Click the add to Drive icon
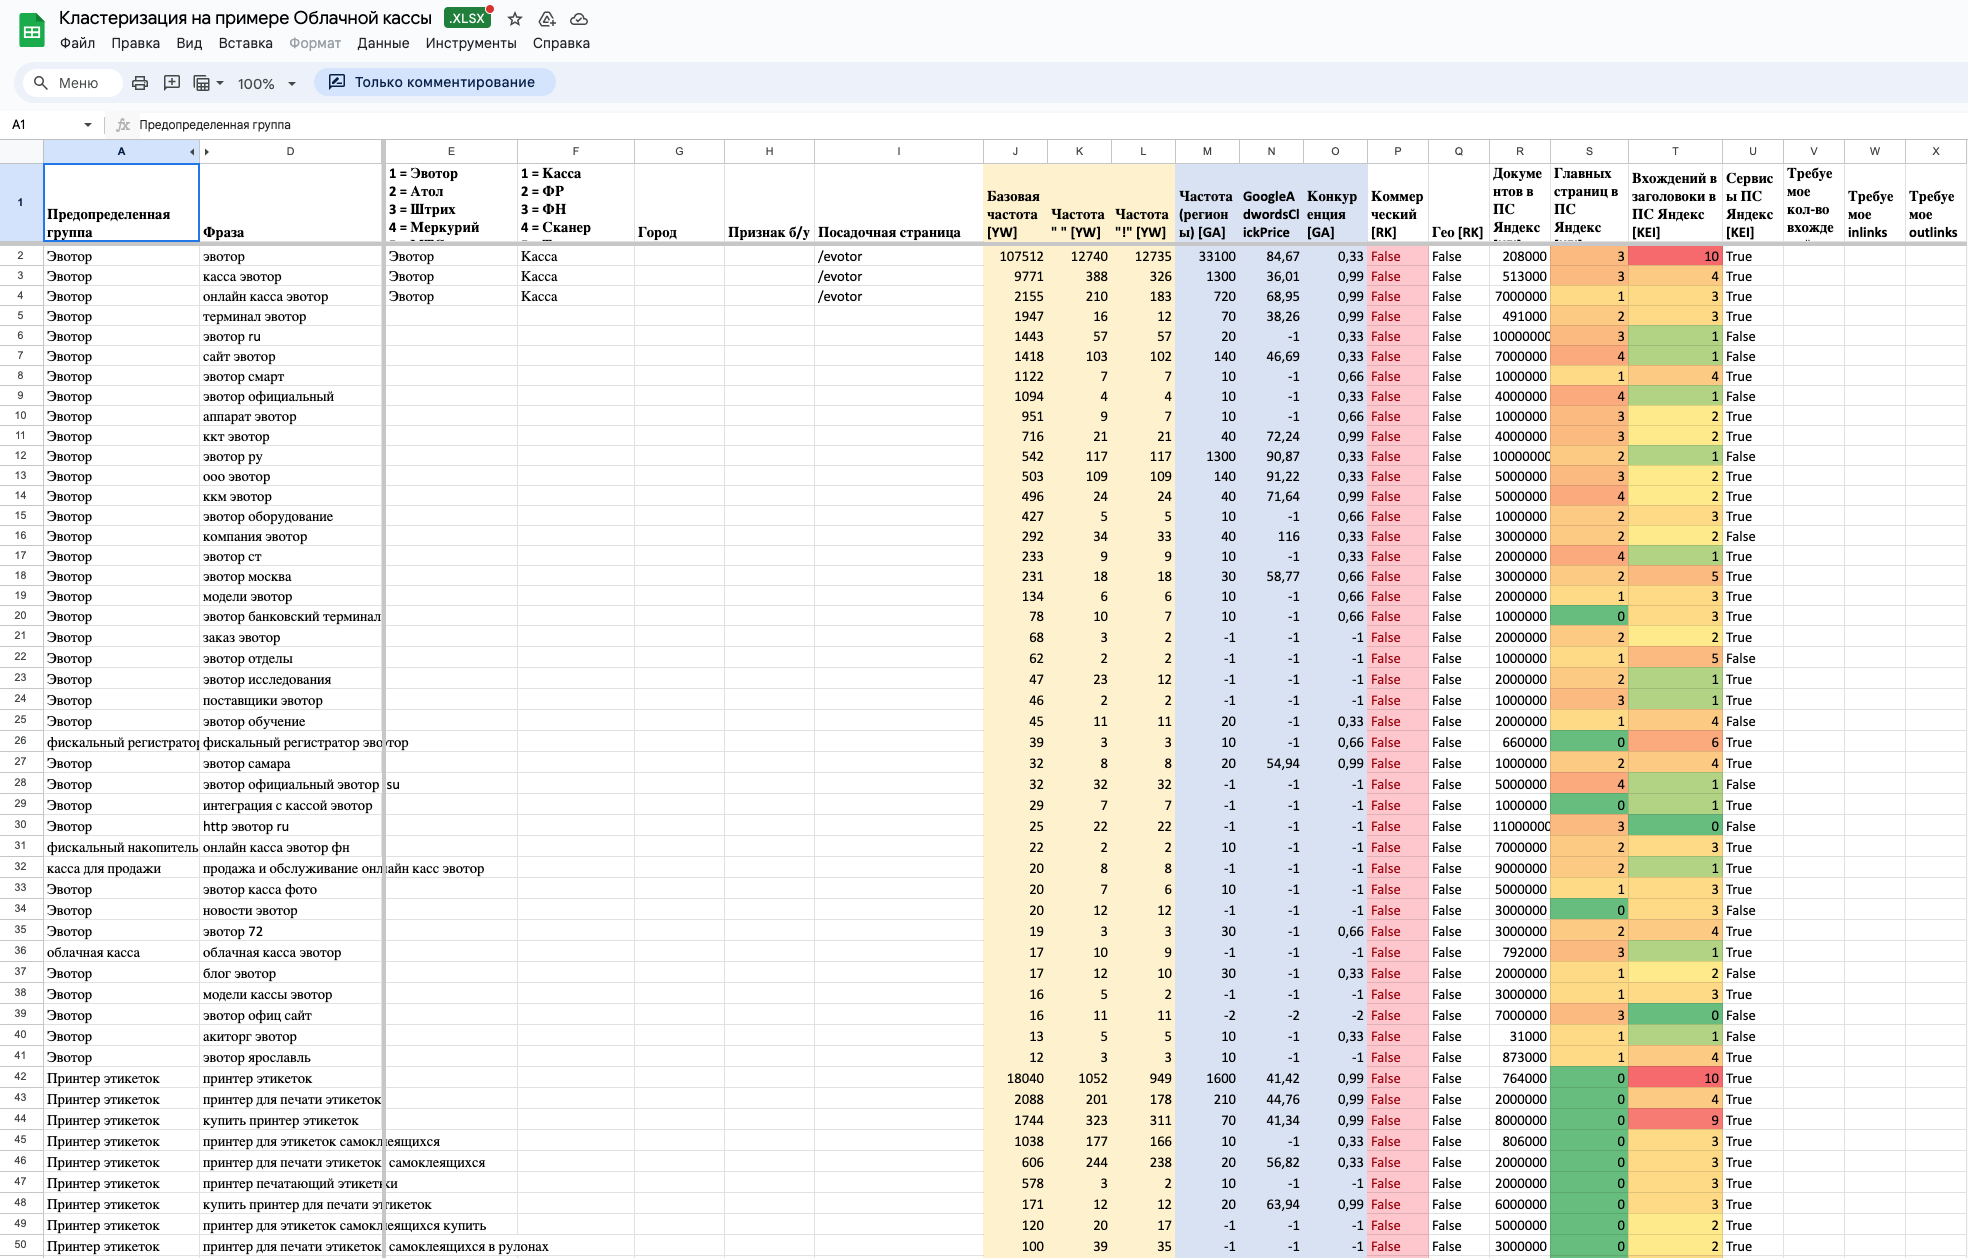Viewport: 1968px width, 1258px height. coord(547,19)
